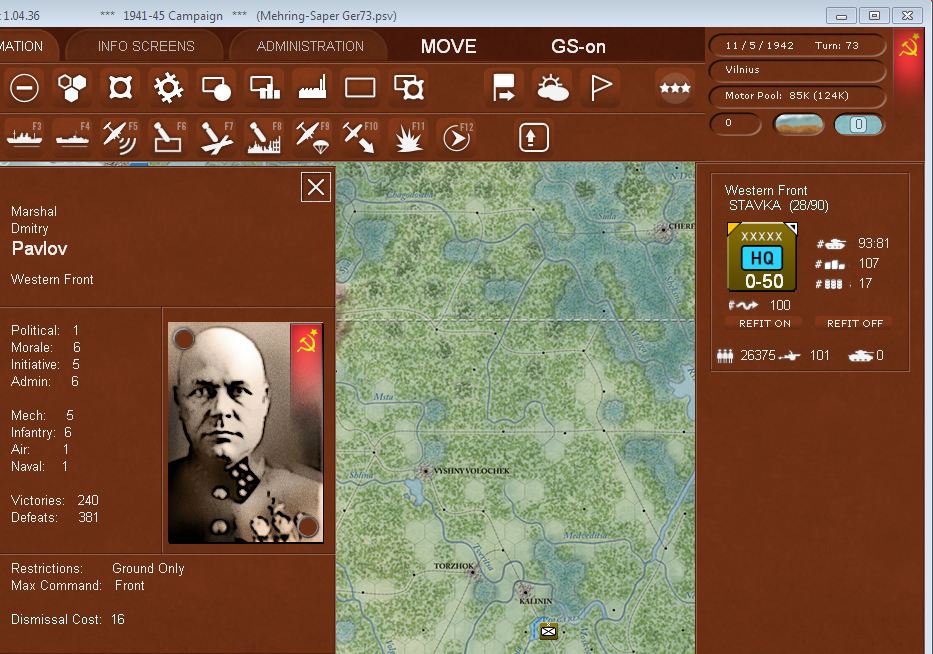Click the Western Front title in unit panel
This screenshot has height=654, width=933.
coord(766,190)
